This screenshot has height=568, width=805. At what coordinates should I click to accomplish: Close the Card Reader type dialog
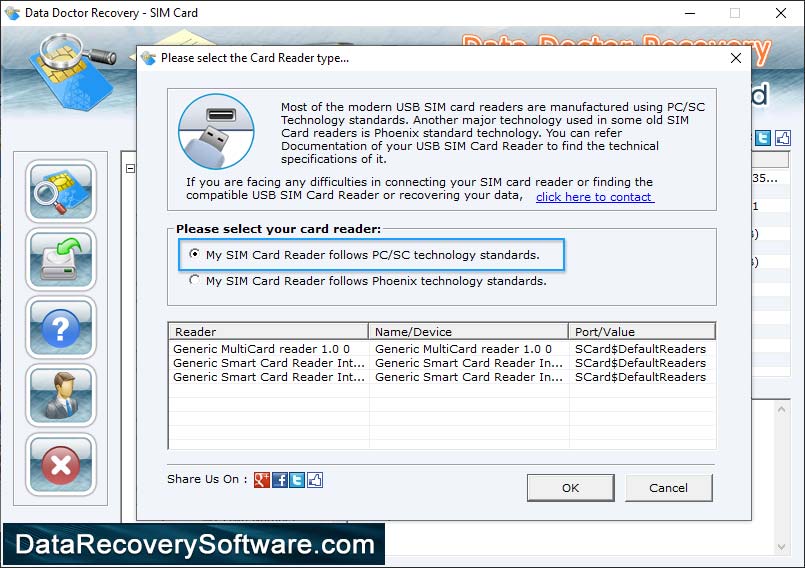click(x=736, y=58)
